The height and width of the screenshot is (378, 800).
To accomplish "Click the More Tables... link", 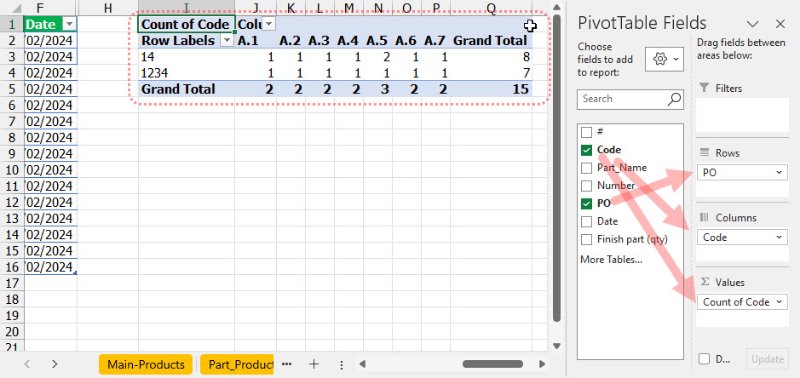I will click(x=611, y=260).
